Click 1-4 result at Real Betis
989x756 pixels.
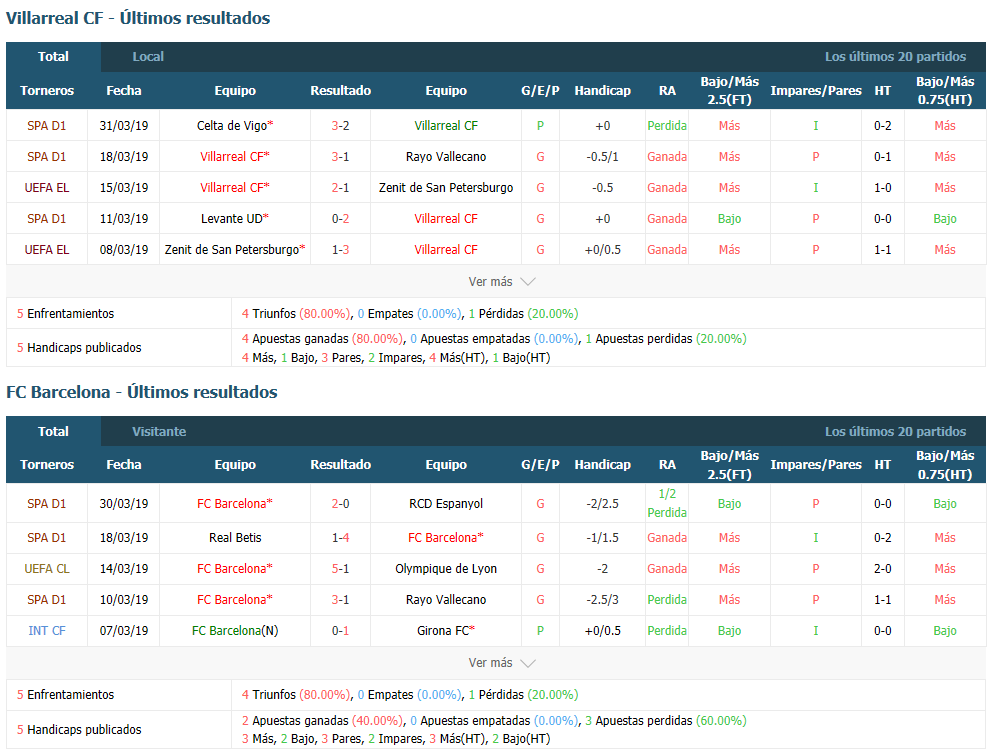(x=341, y=538)
